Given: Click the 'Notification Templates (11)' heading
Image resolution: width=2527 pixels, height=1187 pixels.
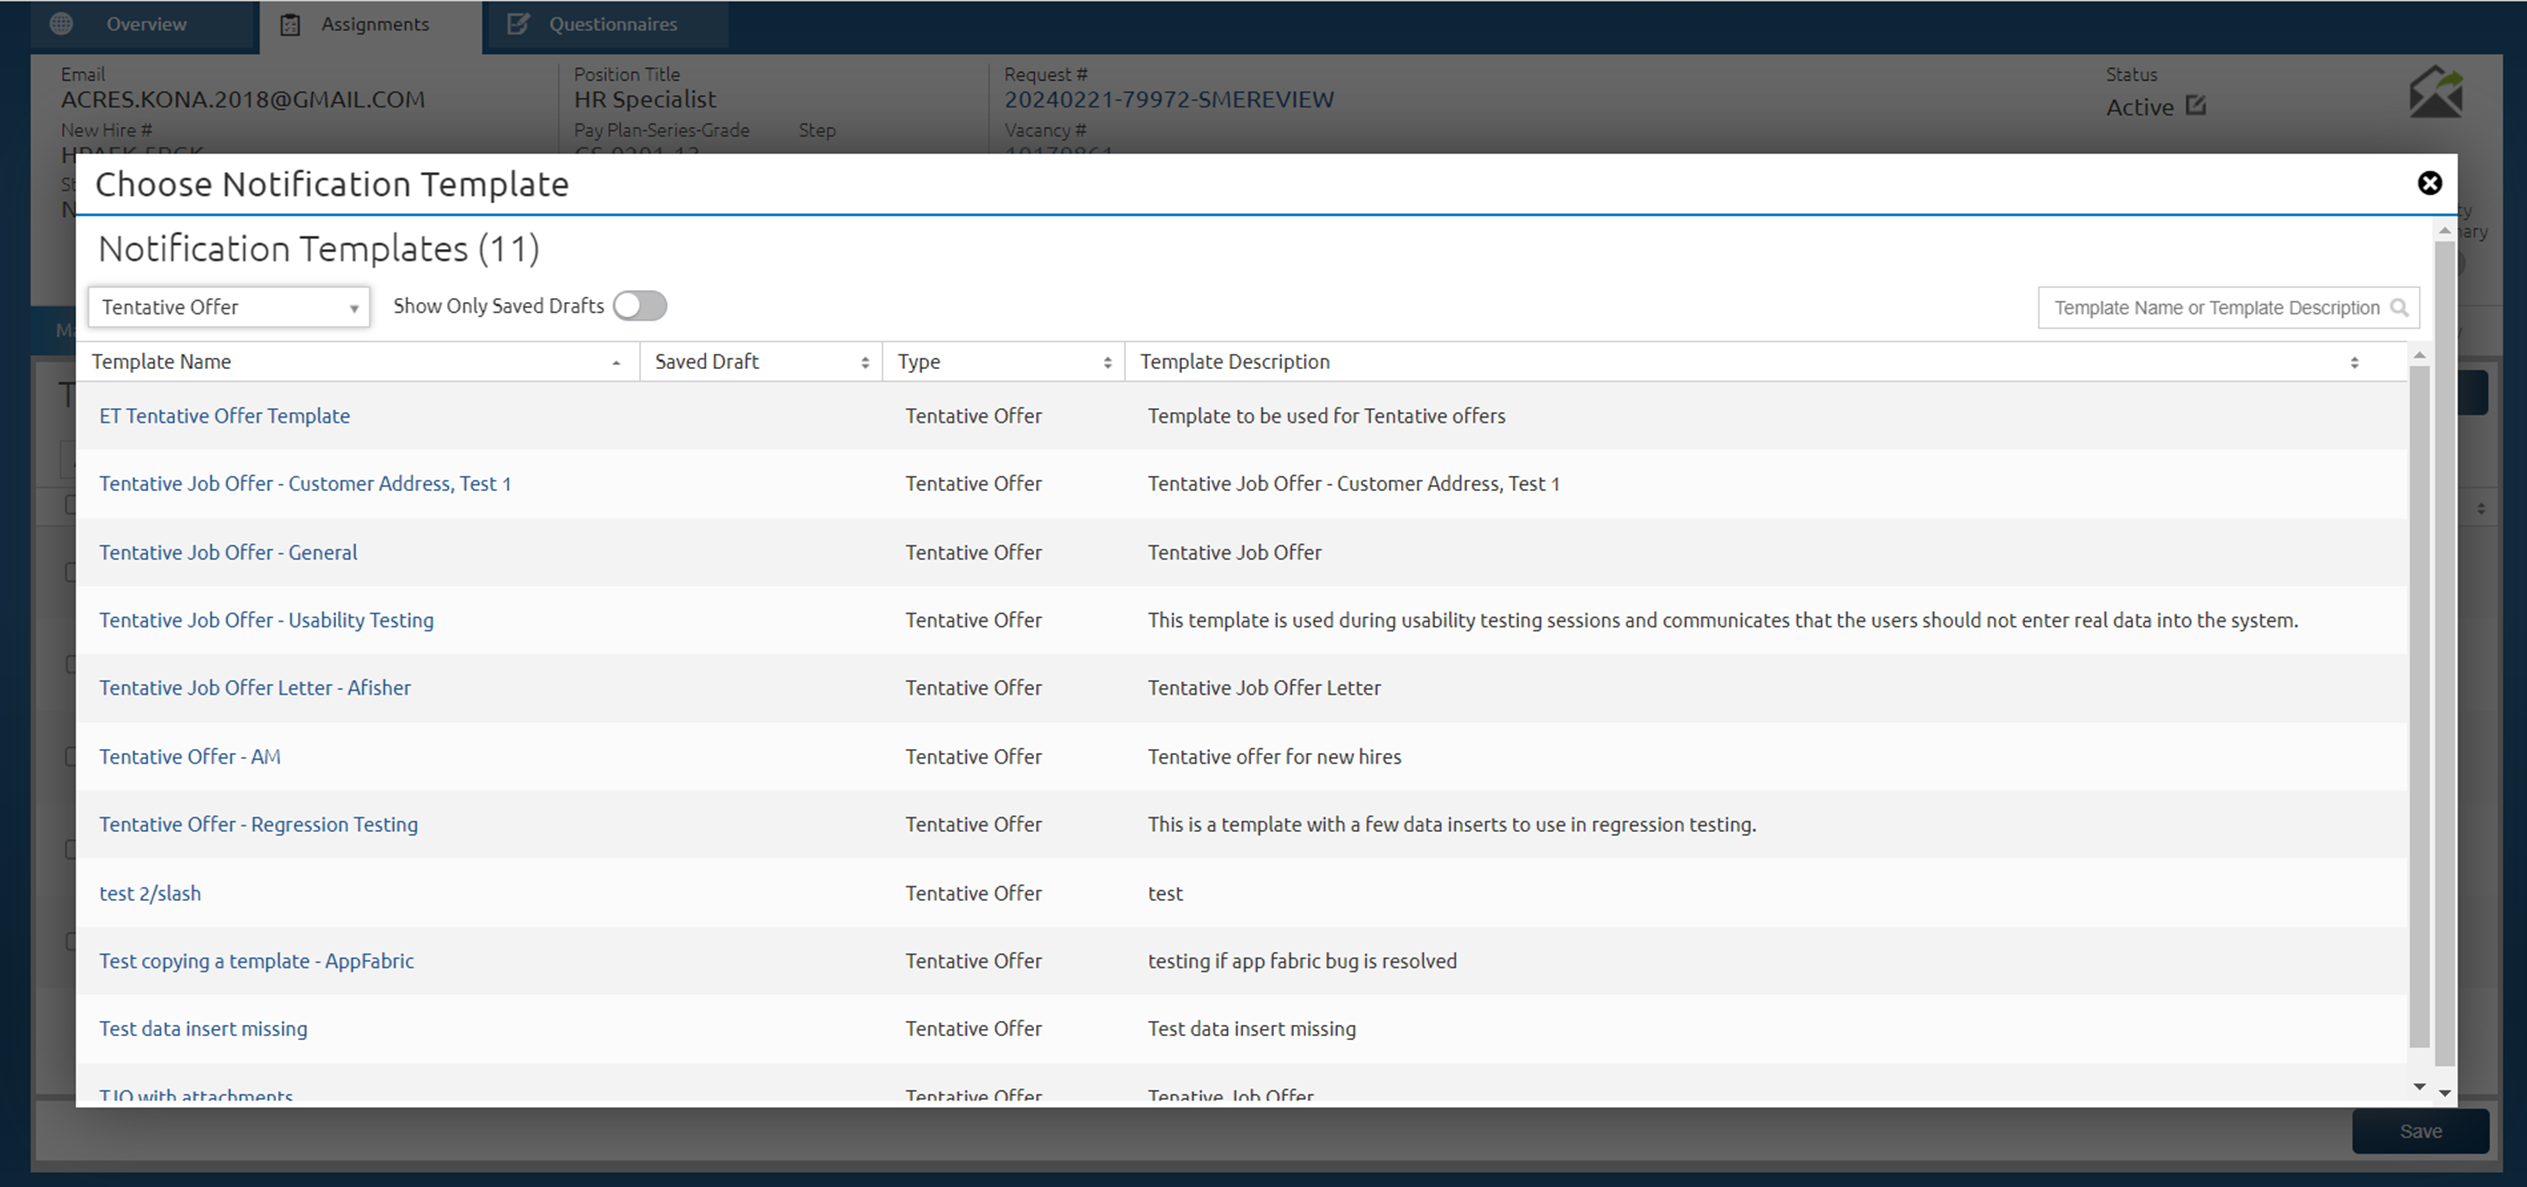Looking at the screenshot, I should (x=319, y=248).
